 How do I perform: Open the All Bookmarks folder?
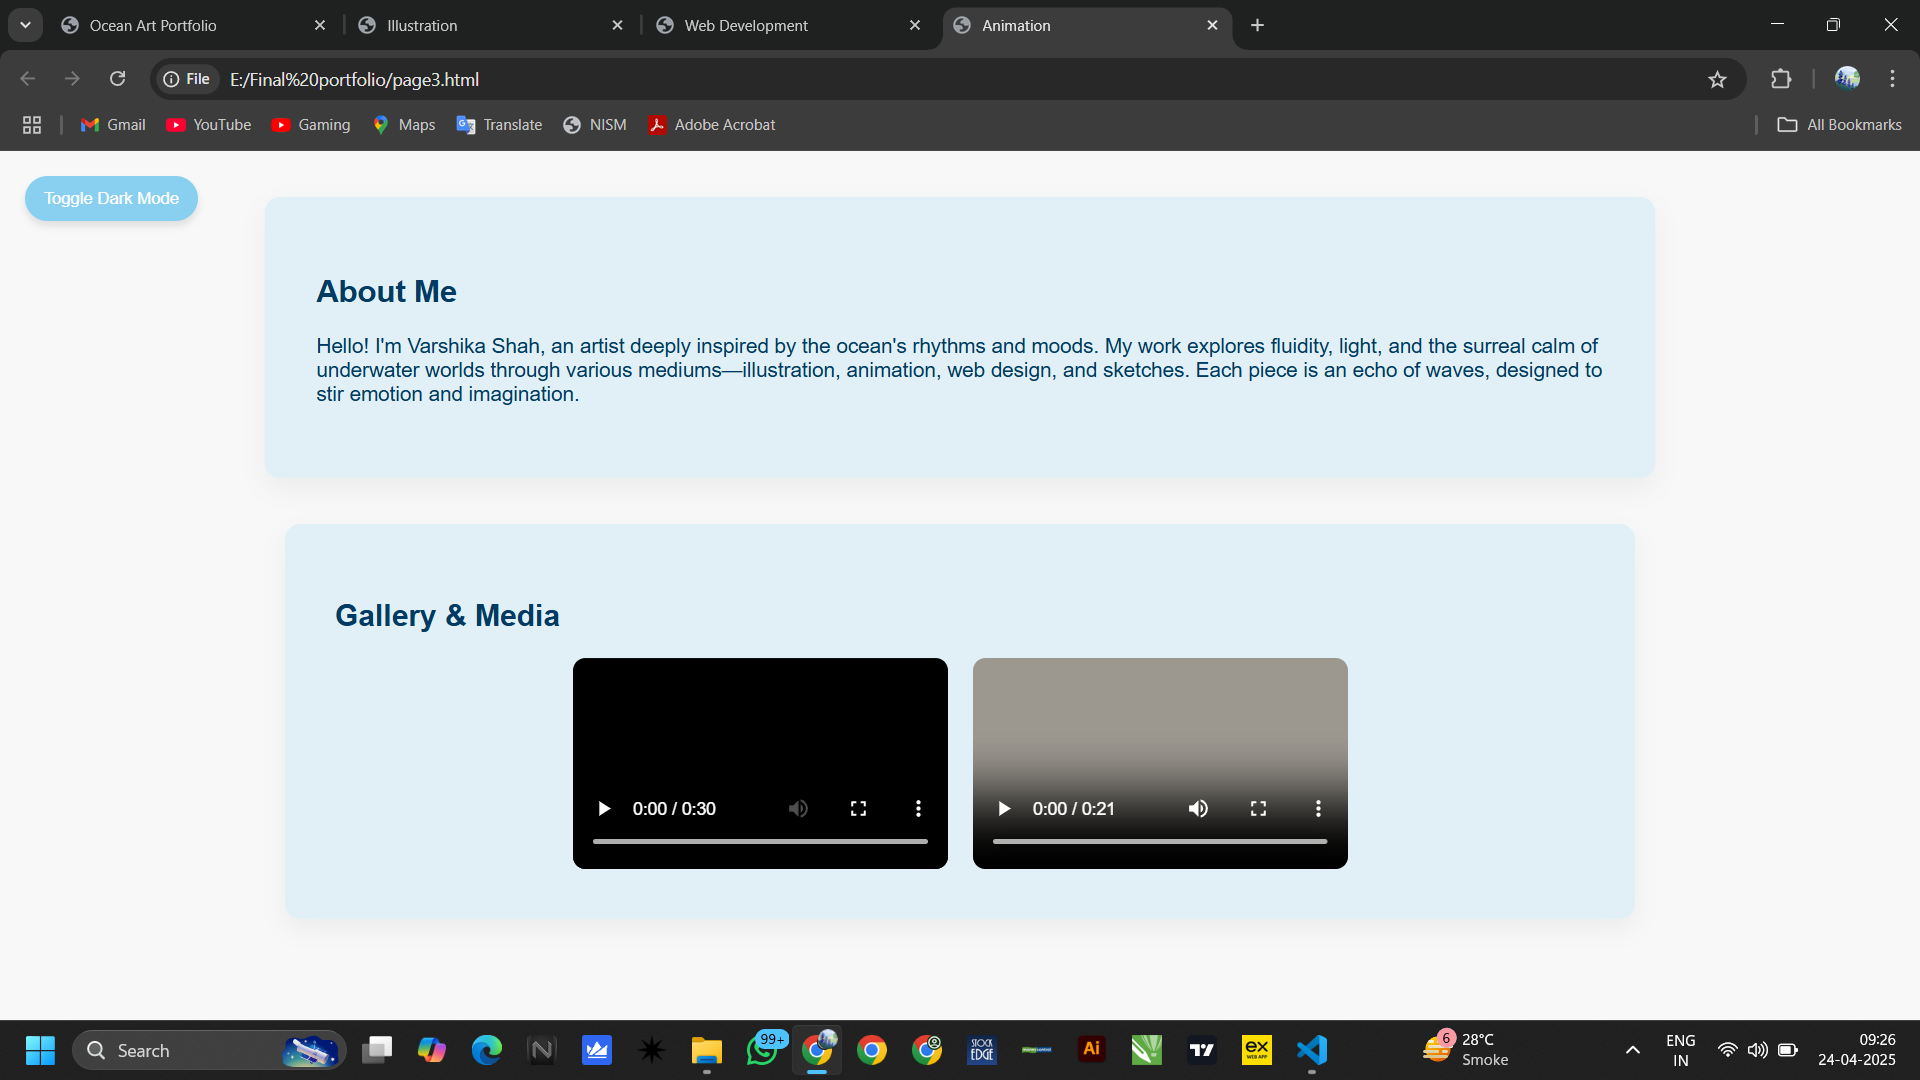coord(1839,125)
